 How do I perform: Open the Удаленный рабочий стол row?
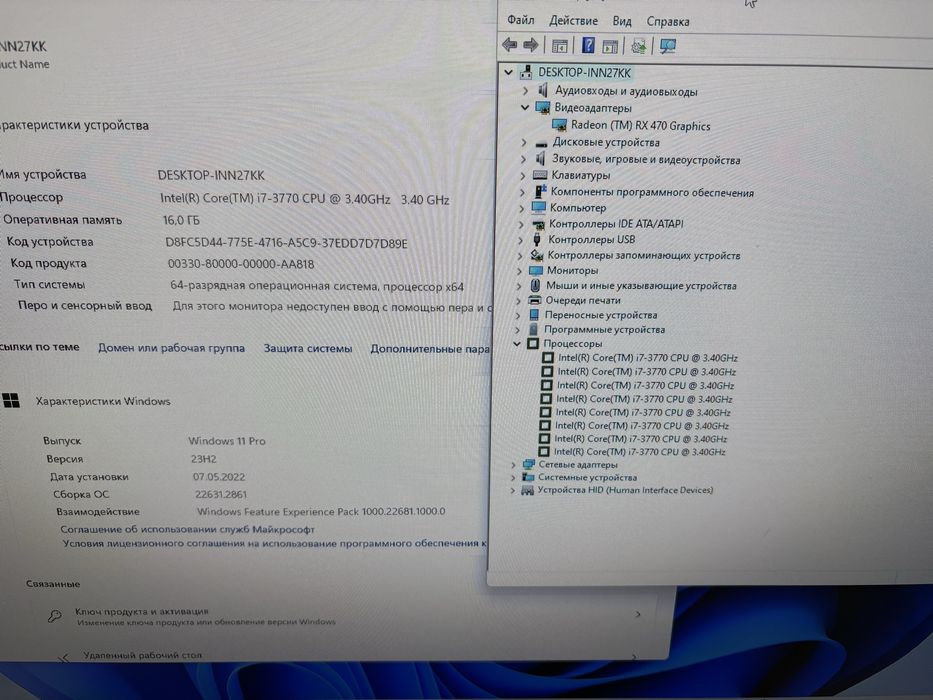345,655
